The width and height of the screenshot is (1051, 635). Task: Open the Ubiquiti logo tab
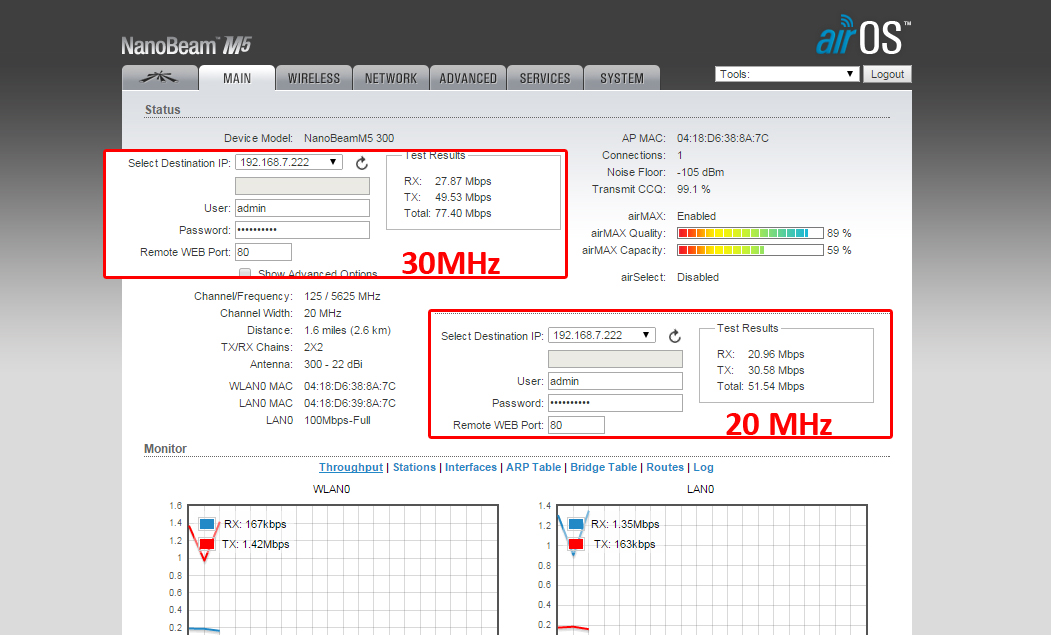tap(160, 78)
